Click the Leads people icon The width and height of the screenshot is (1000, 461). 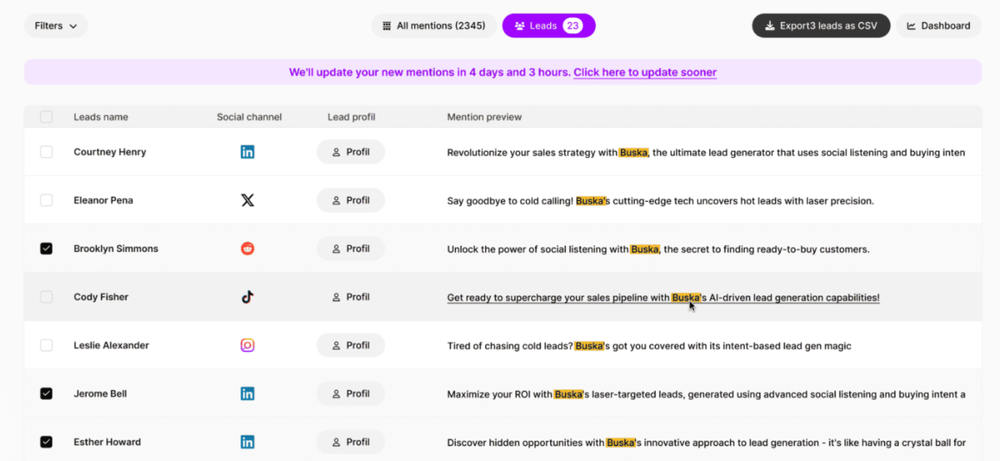click(520, 26)
